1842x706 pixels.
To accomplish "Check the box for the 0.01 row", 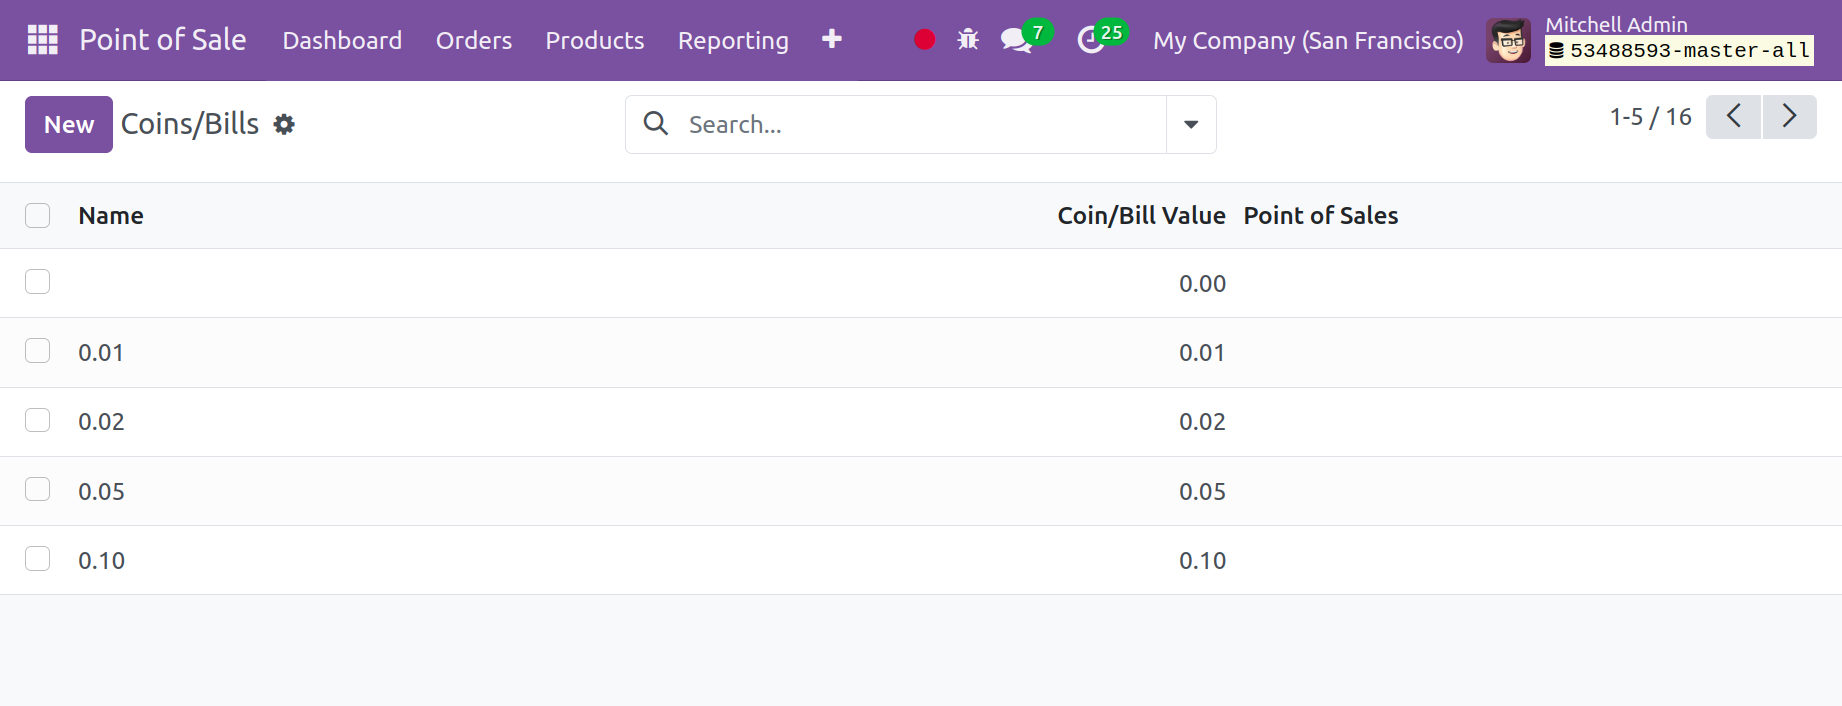I will tap(38, 351).
